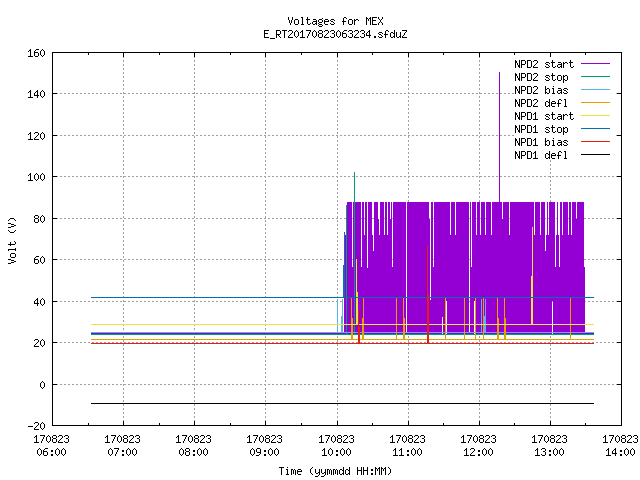Click the y-axis label 'Volt (V)'

(12, 240)
